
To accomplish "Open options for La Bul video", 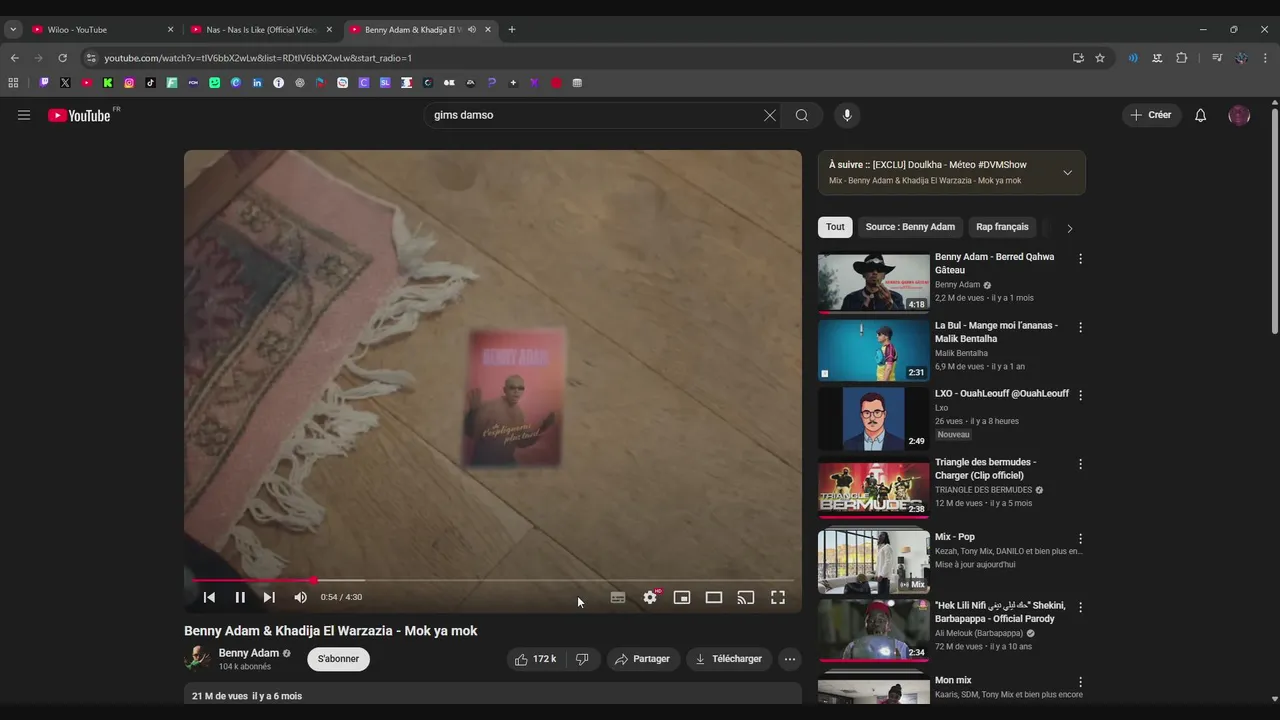I will [x=1080, y=327].
